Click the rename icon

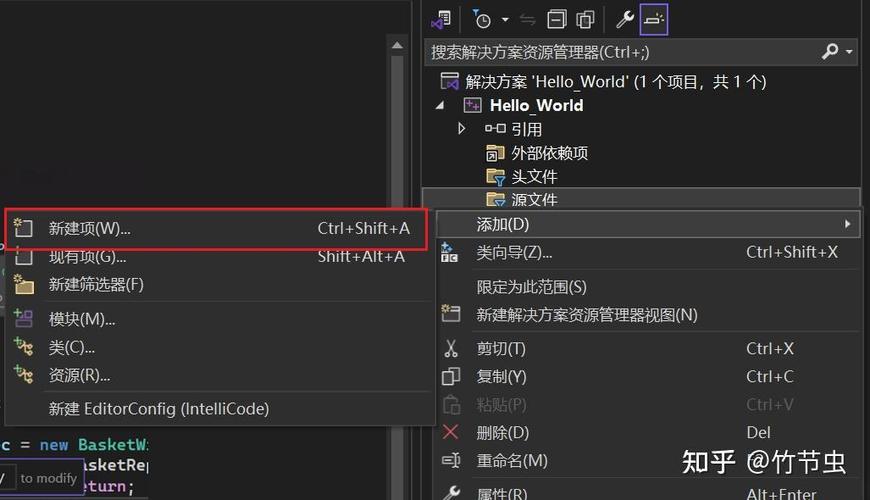[451, 461]
